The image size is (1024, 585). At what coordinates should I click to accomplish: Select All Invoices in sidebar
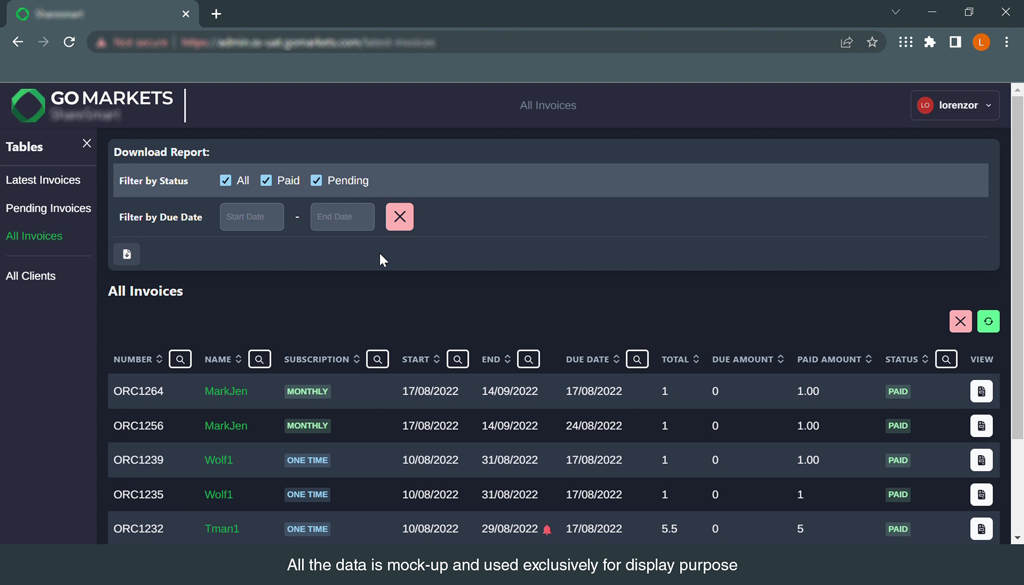34,236
